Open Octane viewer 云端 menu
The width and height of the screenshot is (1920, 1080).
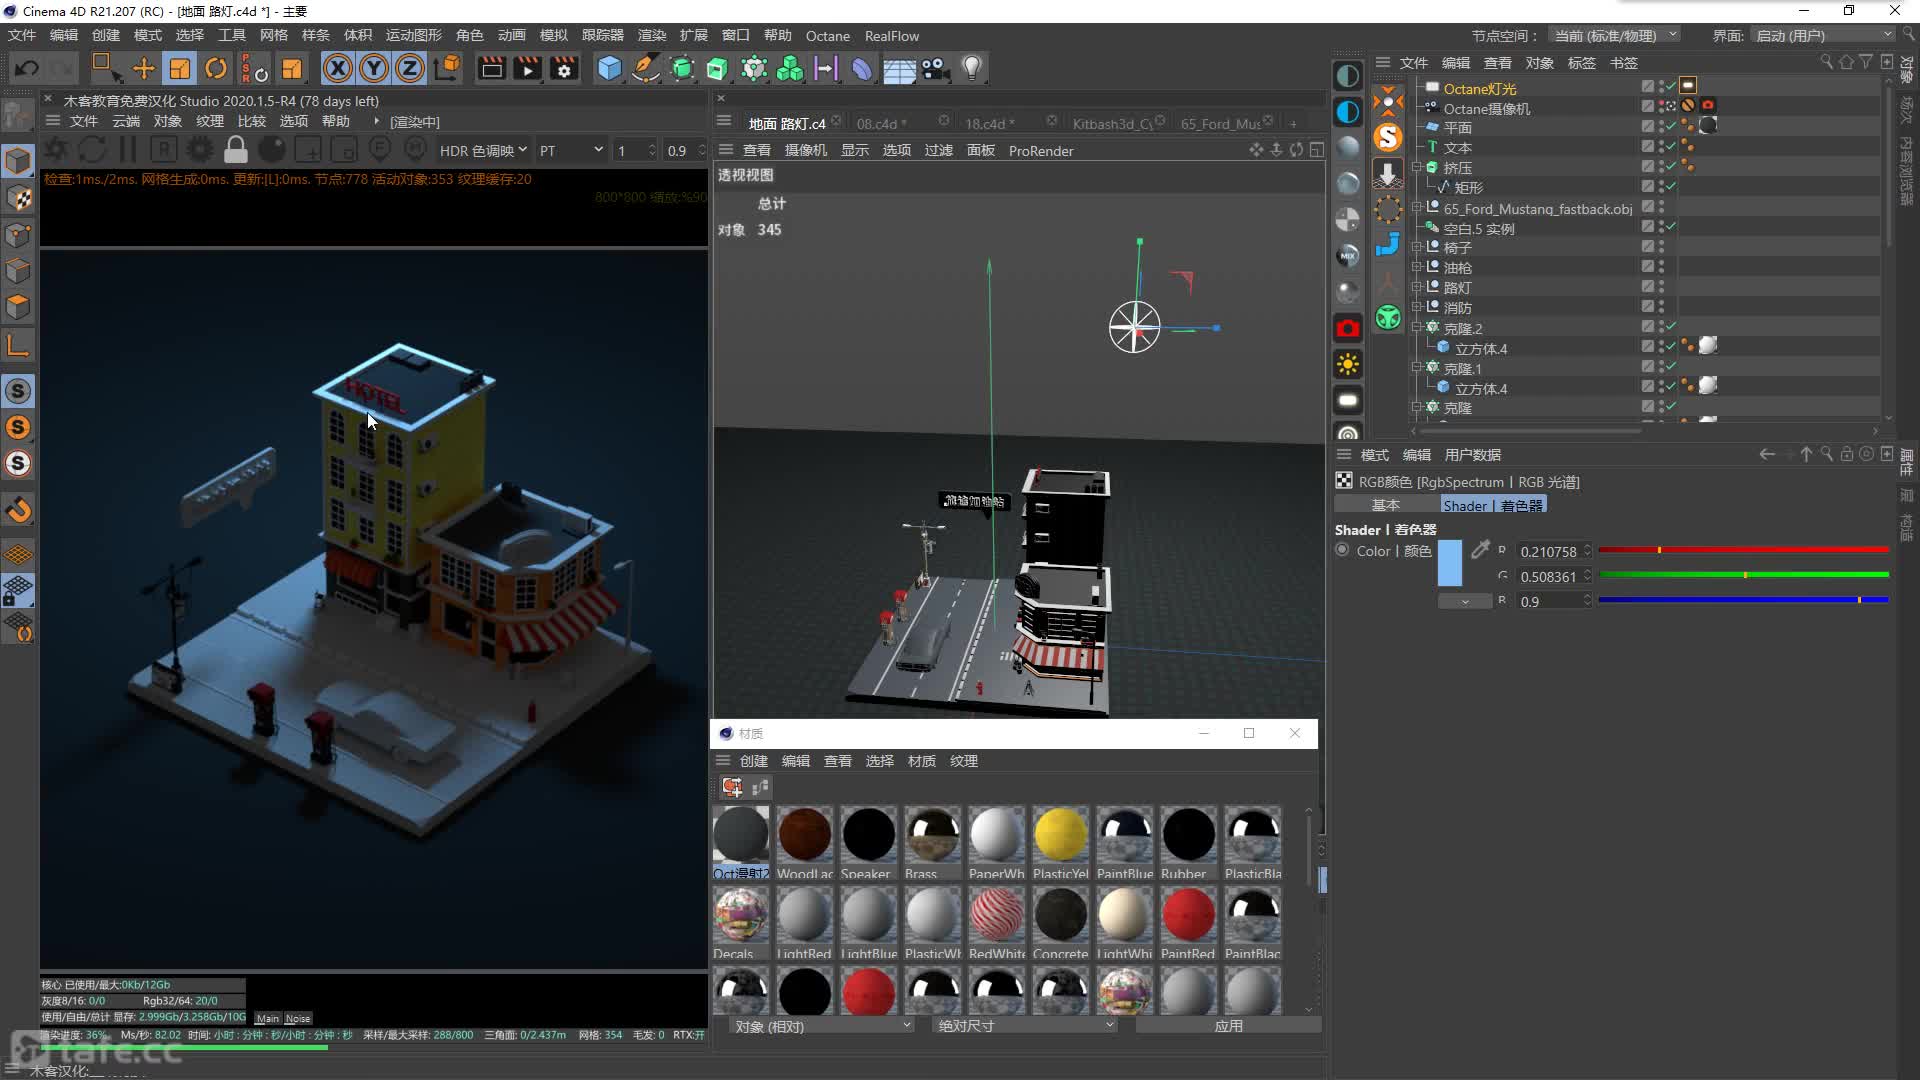click(x=126, y=121)
